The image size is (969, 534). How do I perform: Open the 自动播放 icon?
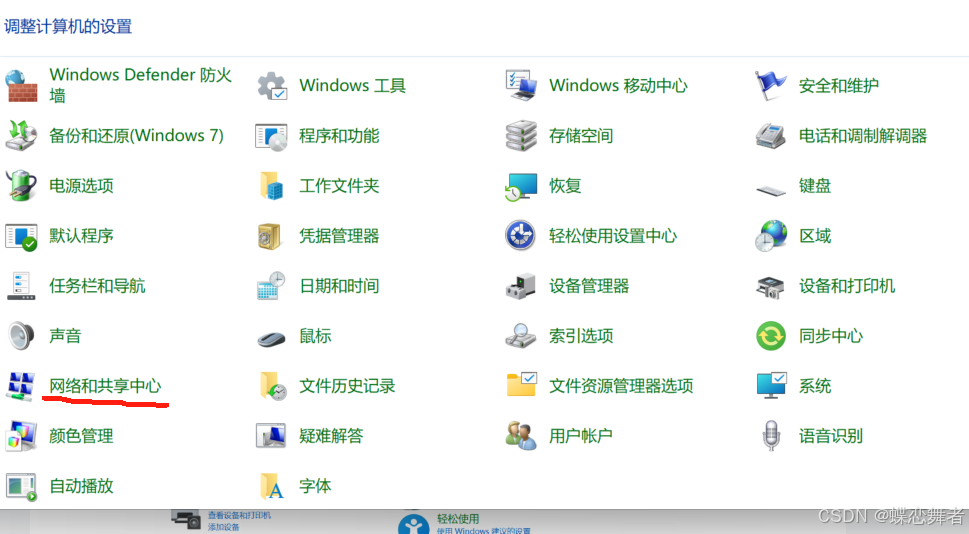(22, 487)
